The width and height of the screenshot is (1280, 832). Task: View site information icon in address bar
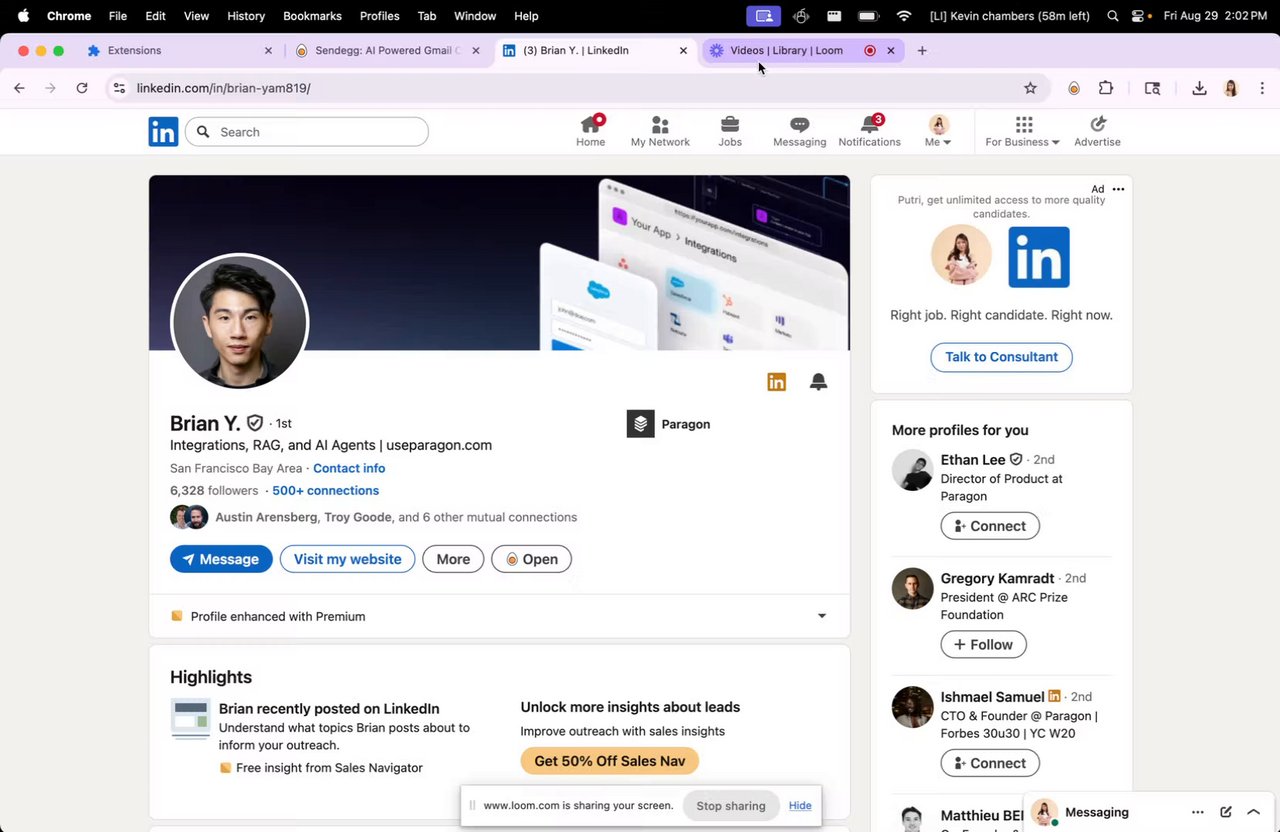click(119, 88)
